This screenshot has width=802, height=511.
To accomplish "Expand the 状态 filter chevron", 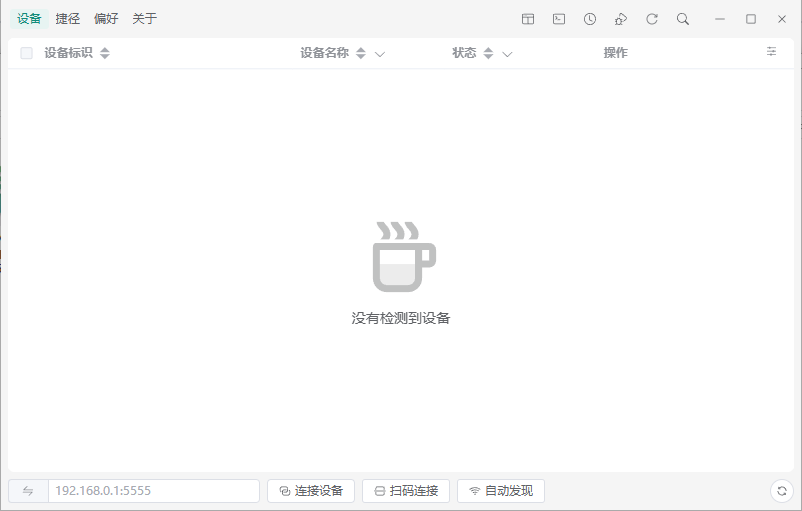I will click(507, 54).
